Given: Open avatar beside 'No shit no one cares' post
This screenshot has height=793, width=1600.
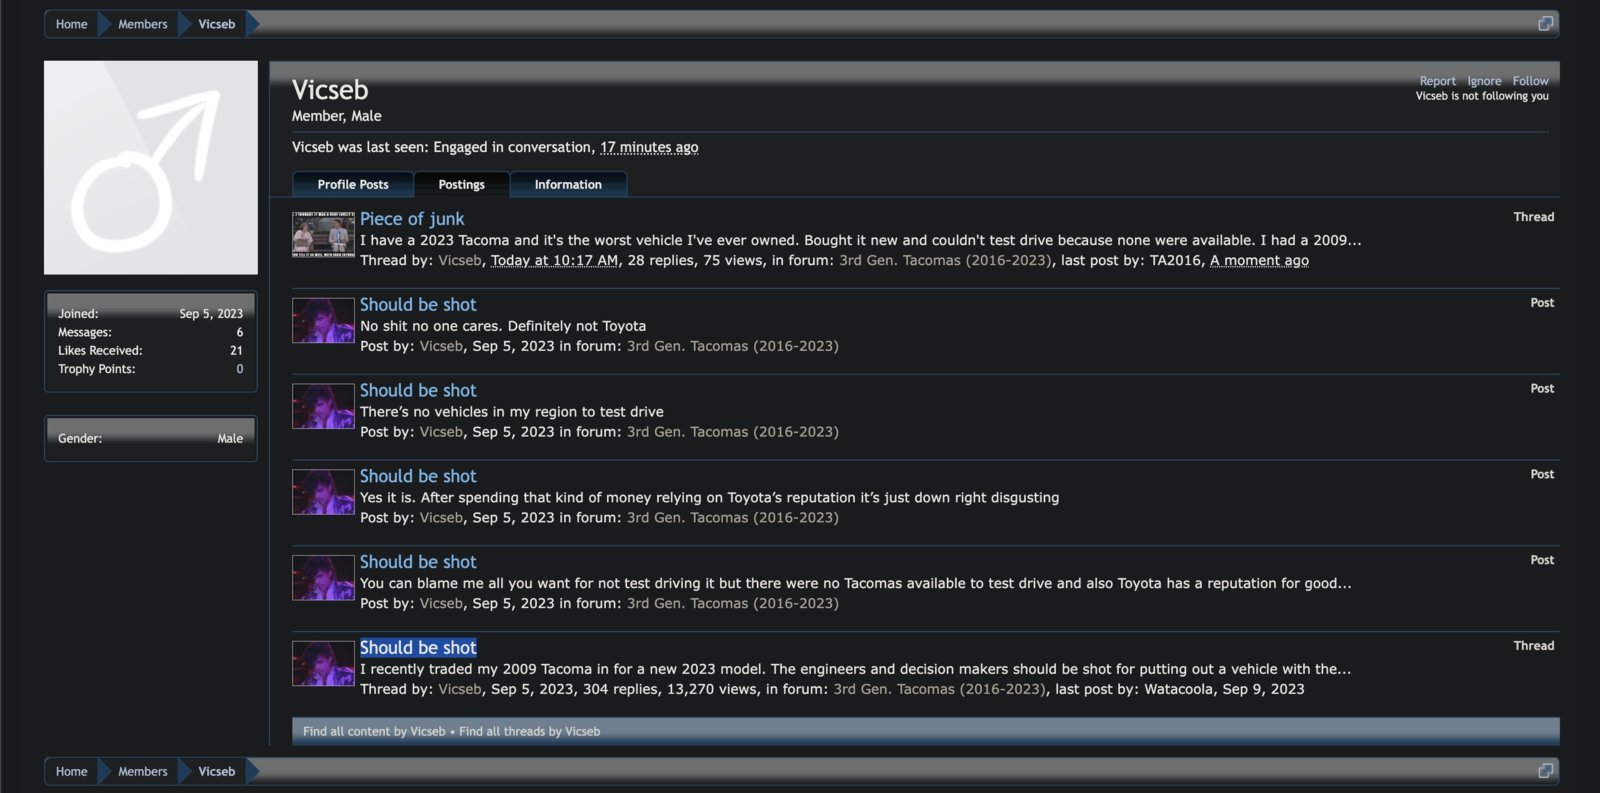Looking at the screenshot, I should pyautogui.click(x=323, y=320).
